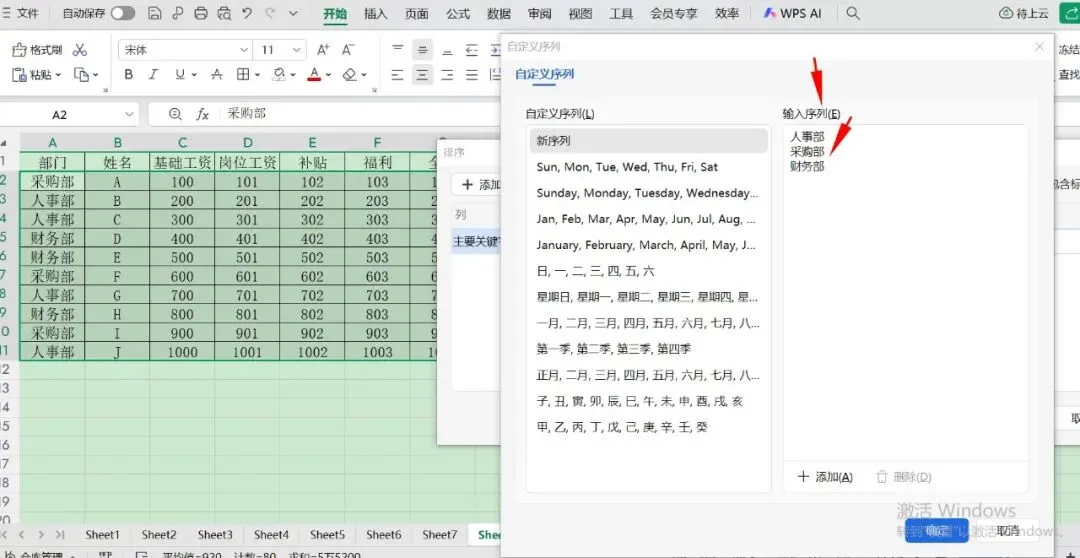Click the fx insert function icon
Viewport: 1080px width, 558px height.
(202, 114)
